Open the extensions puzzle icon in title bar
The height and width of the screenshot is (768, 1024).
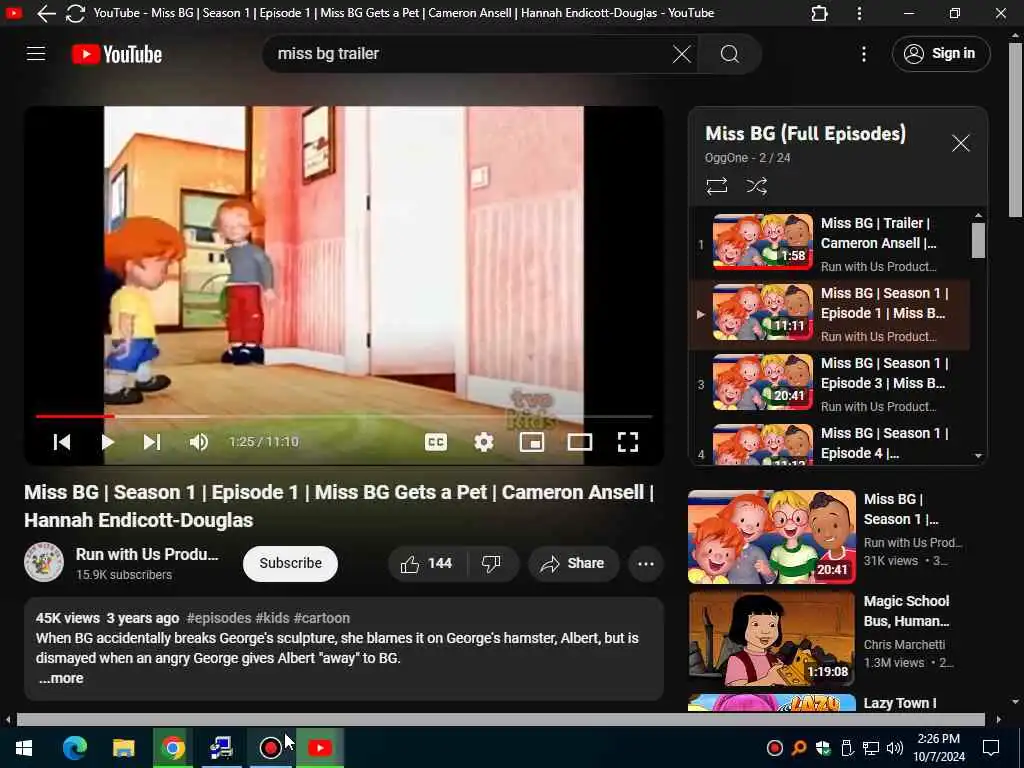click(819, 13)
